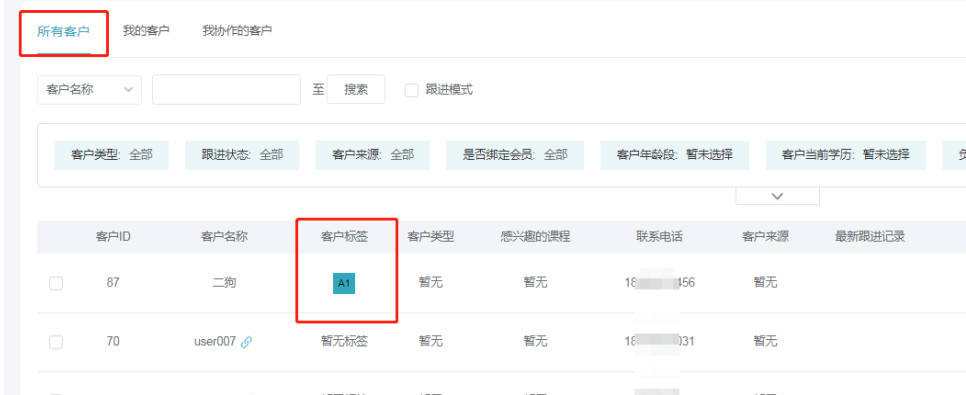This screenshot has height=395, width=966.
Task: Click the 搜索 button
Action: tap(356, 89)
